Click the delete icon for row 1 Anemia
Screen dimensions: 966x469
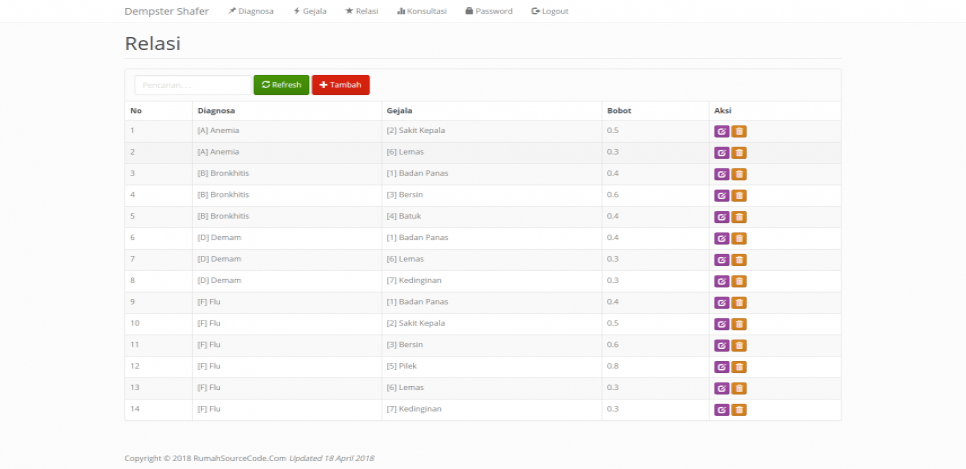click(x=739, y=132)
